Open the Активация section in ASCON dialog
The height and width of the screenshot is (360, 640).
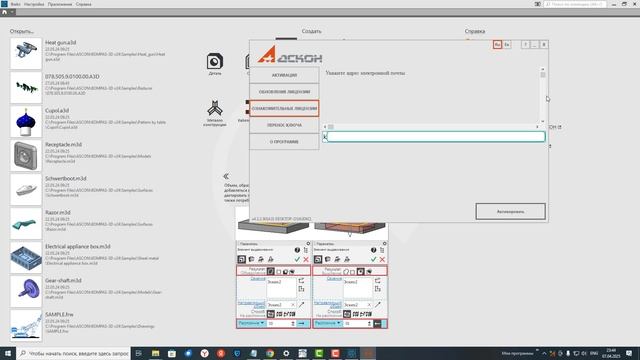[x=284, y=75]
